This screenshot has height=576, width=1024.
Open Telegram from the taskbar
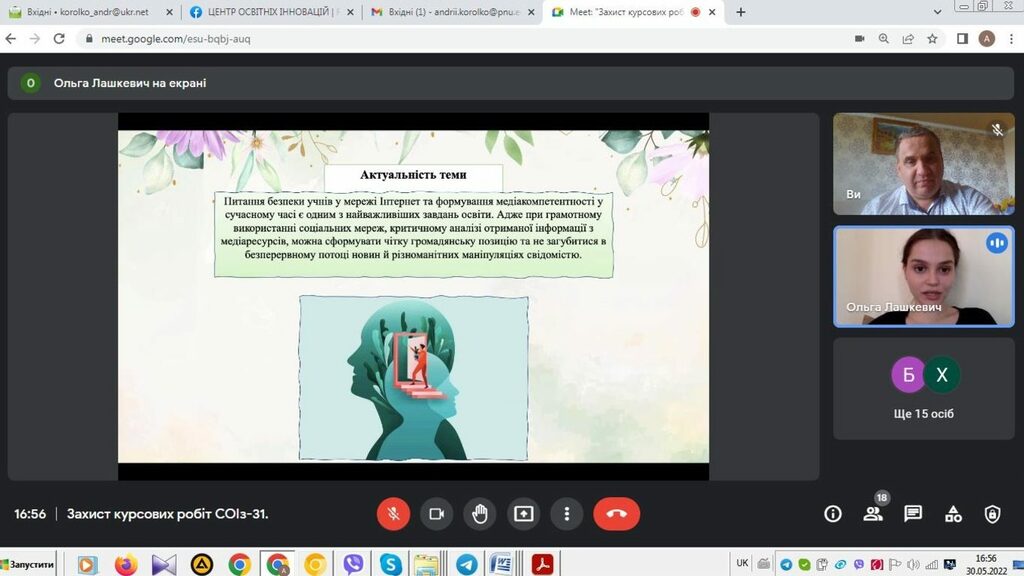point(465,564)
